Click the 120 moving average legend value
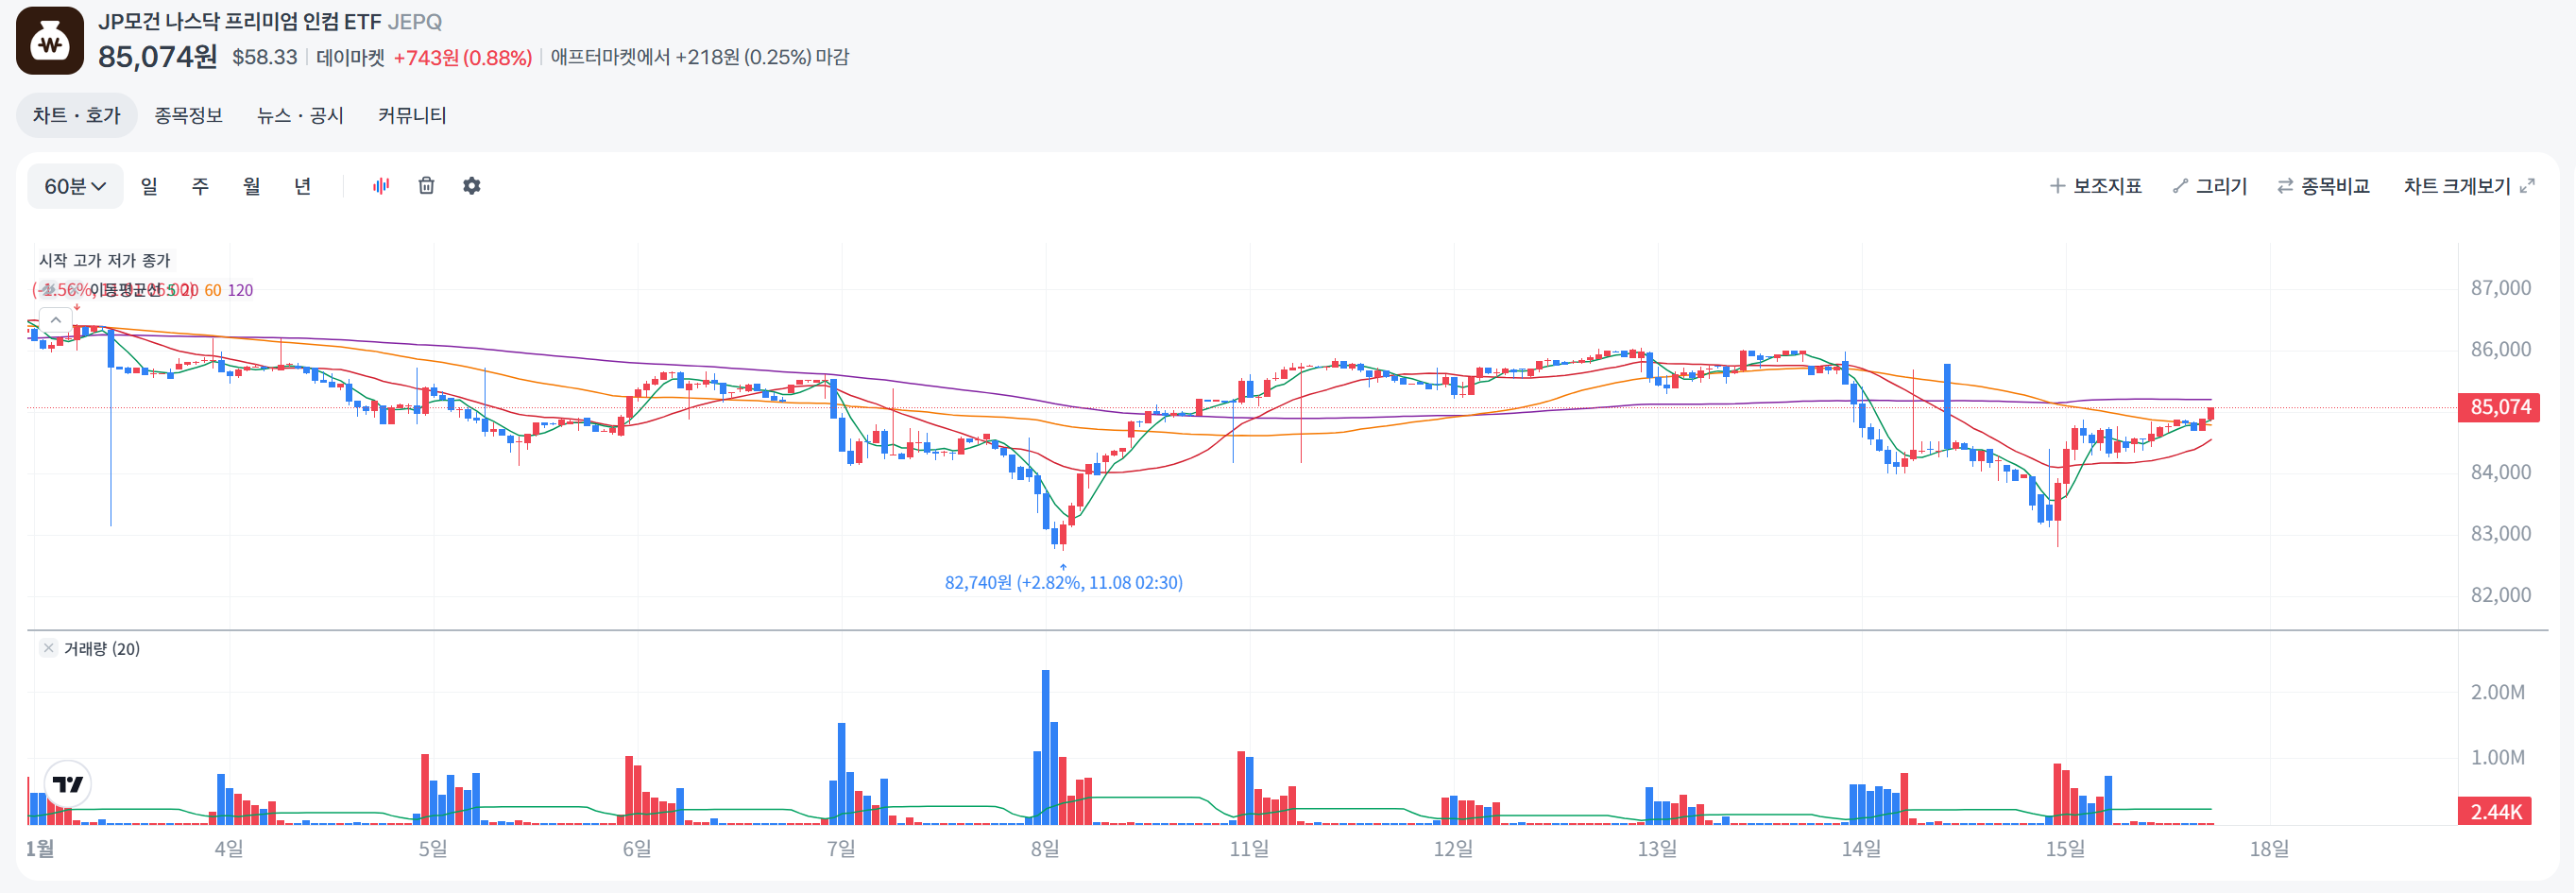 [x=240, y=290]
